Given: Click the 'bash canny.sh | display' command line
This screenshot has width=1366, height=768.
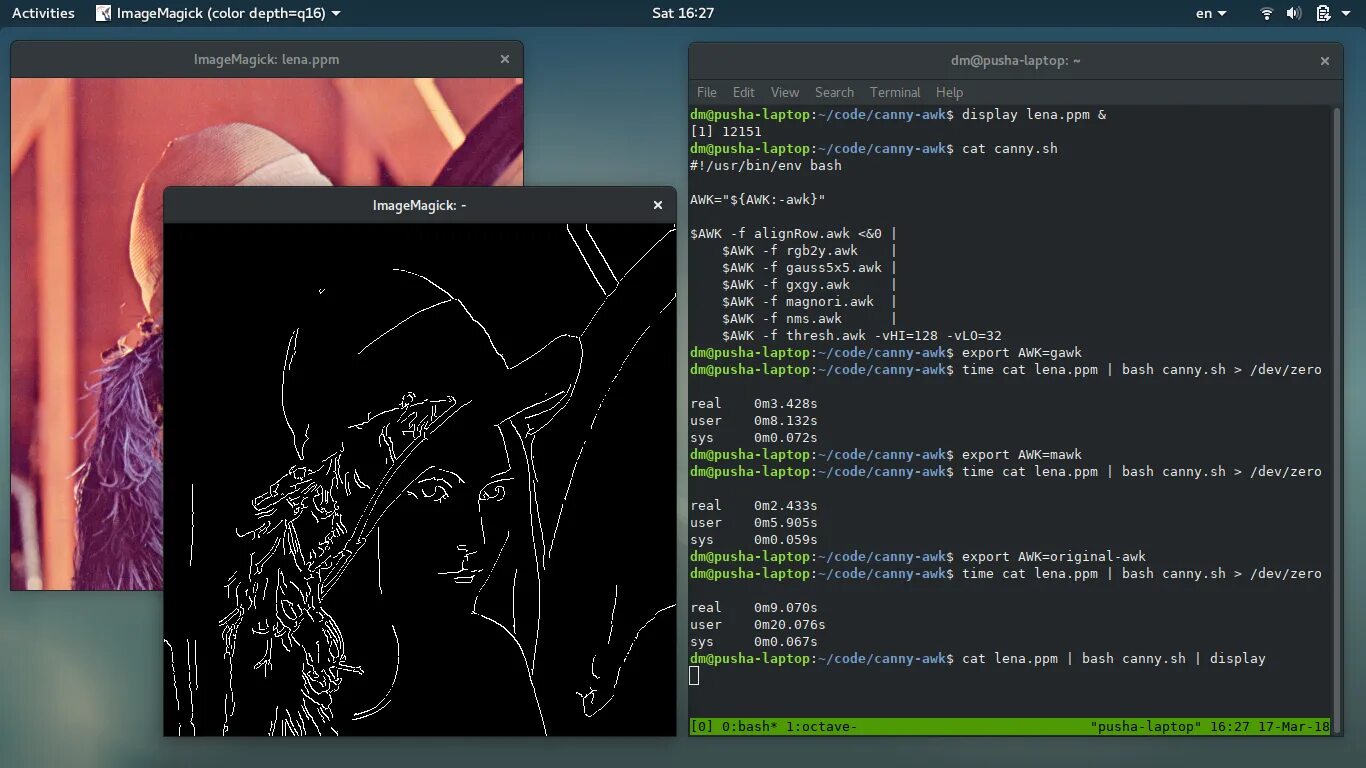Looking at the screenshot, I should (x=1114, y=659).
